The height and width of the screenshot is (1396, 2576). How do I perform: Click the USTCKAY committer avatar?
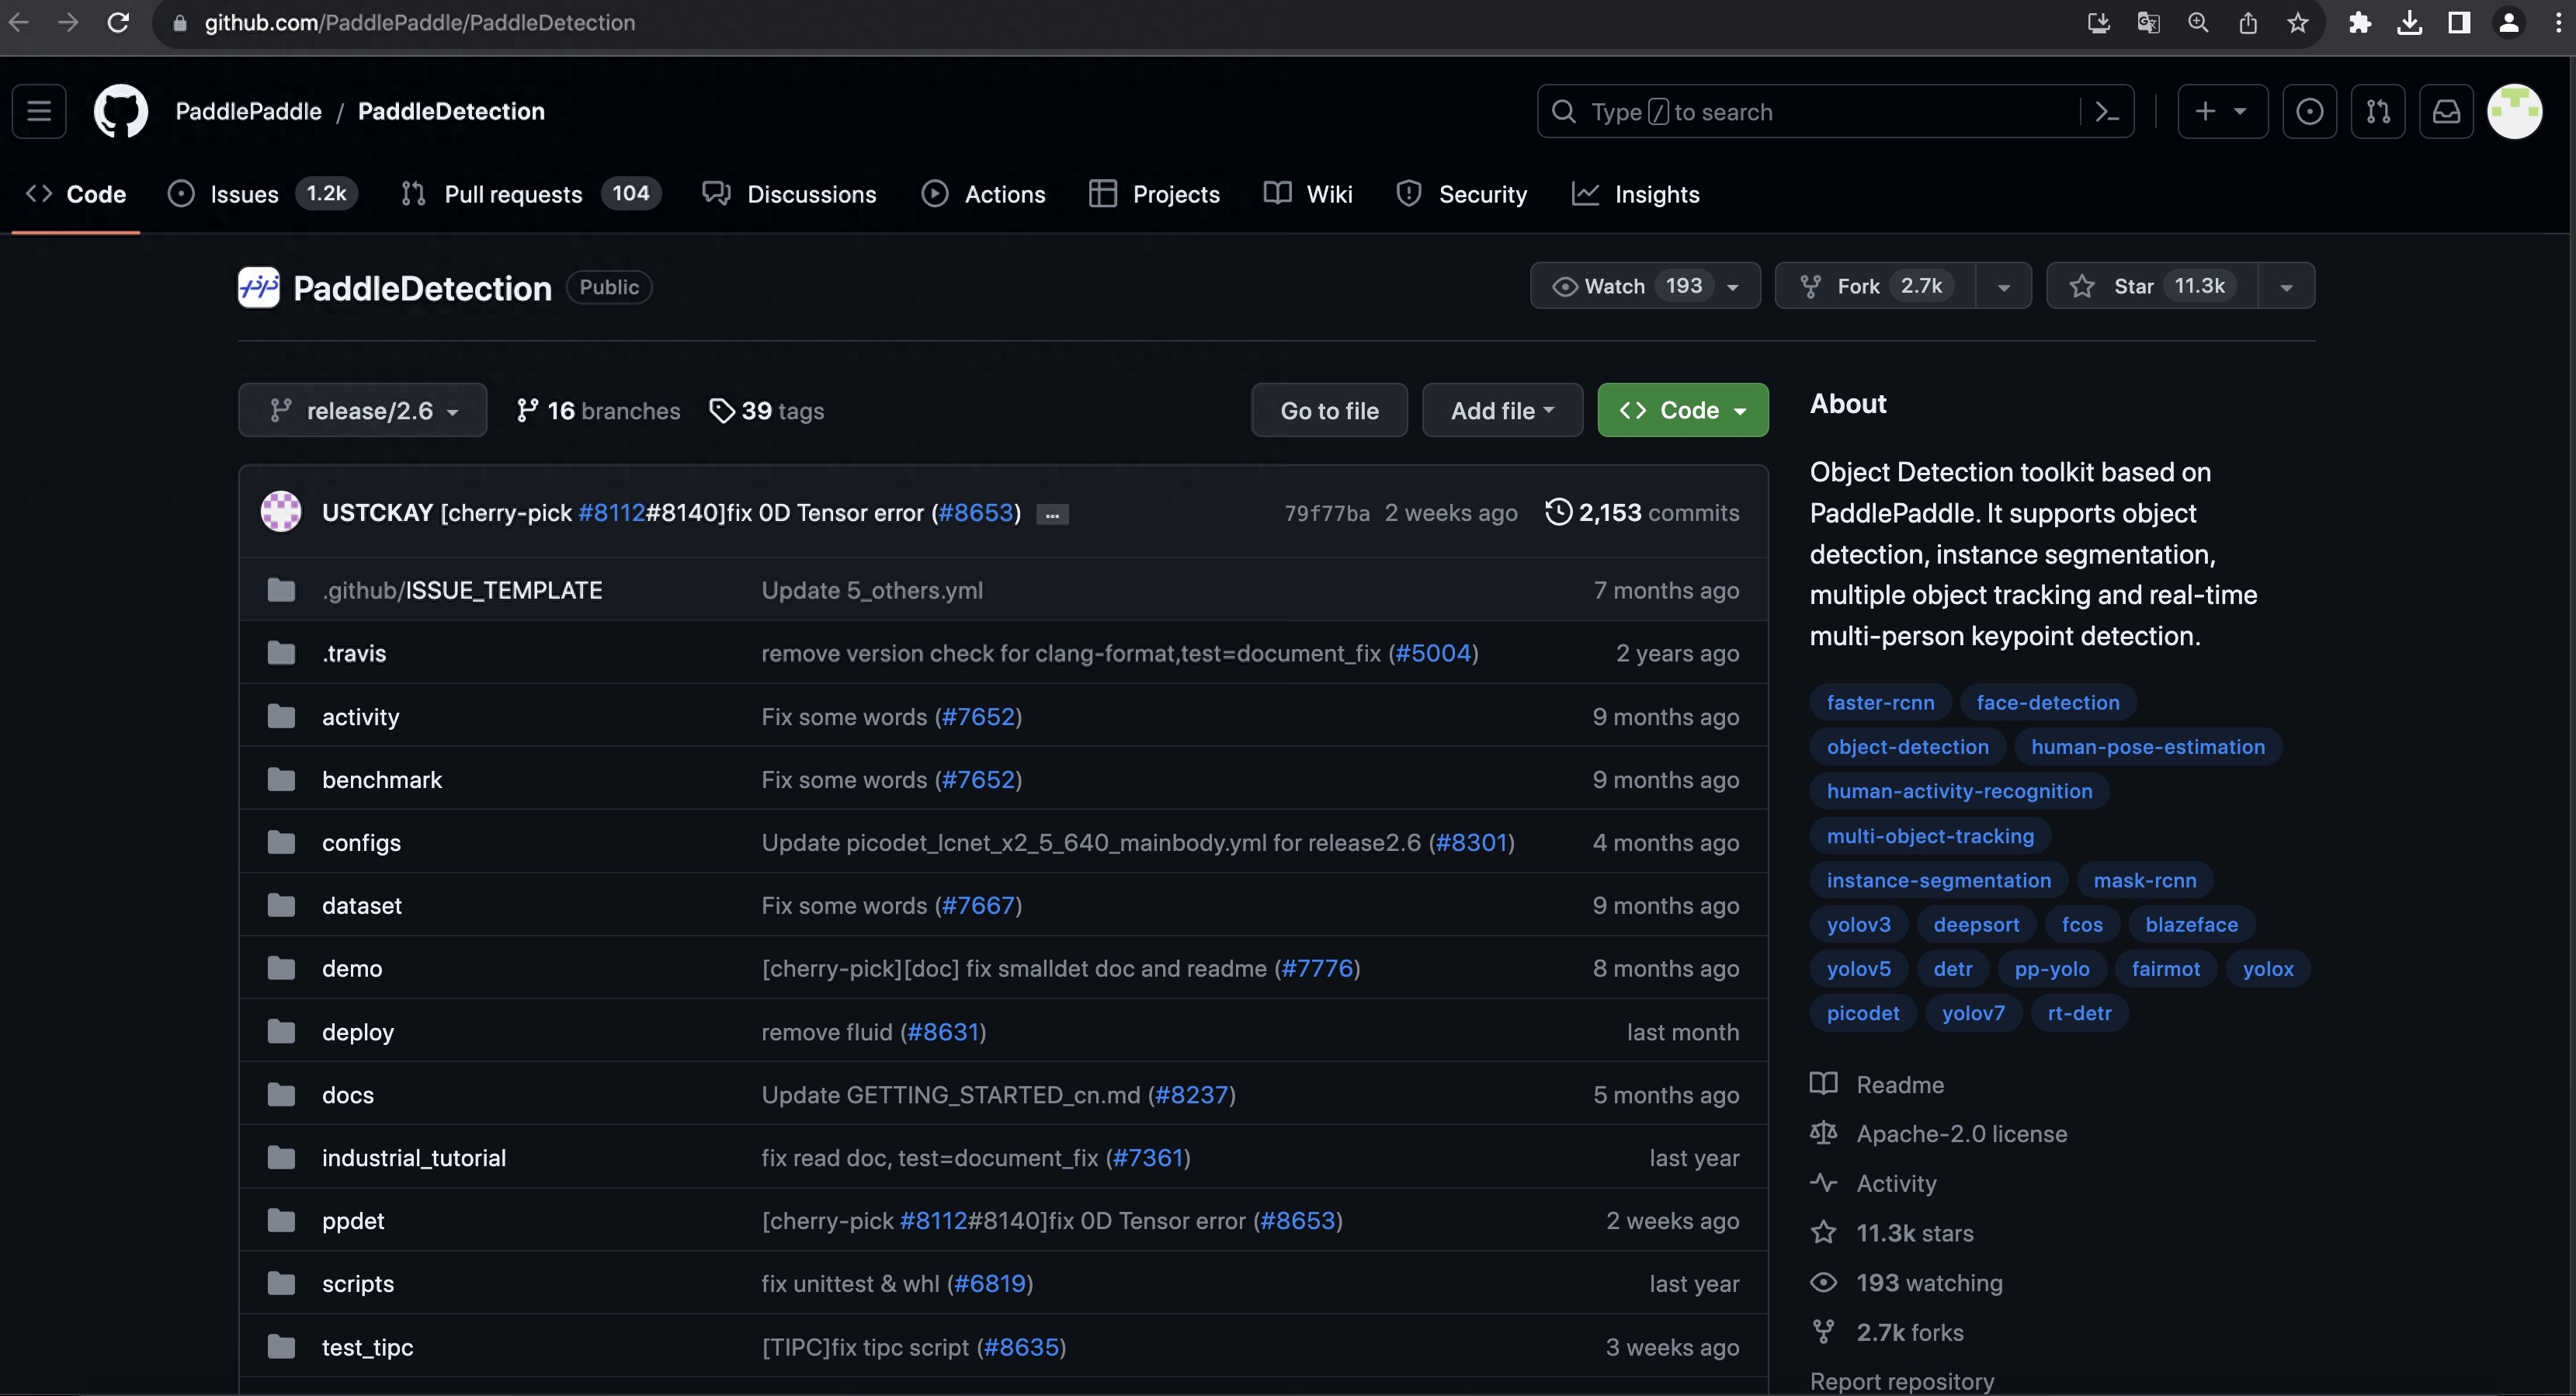pyautogui.click(x=281, y=512)
